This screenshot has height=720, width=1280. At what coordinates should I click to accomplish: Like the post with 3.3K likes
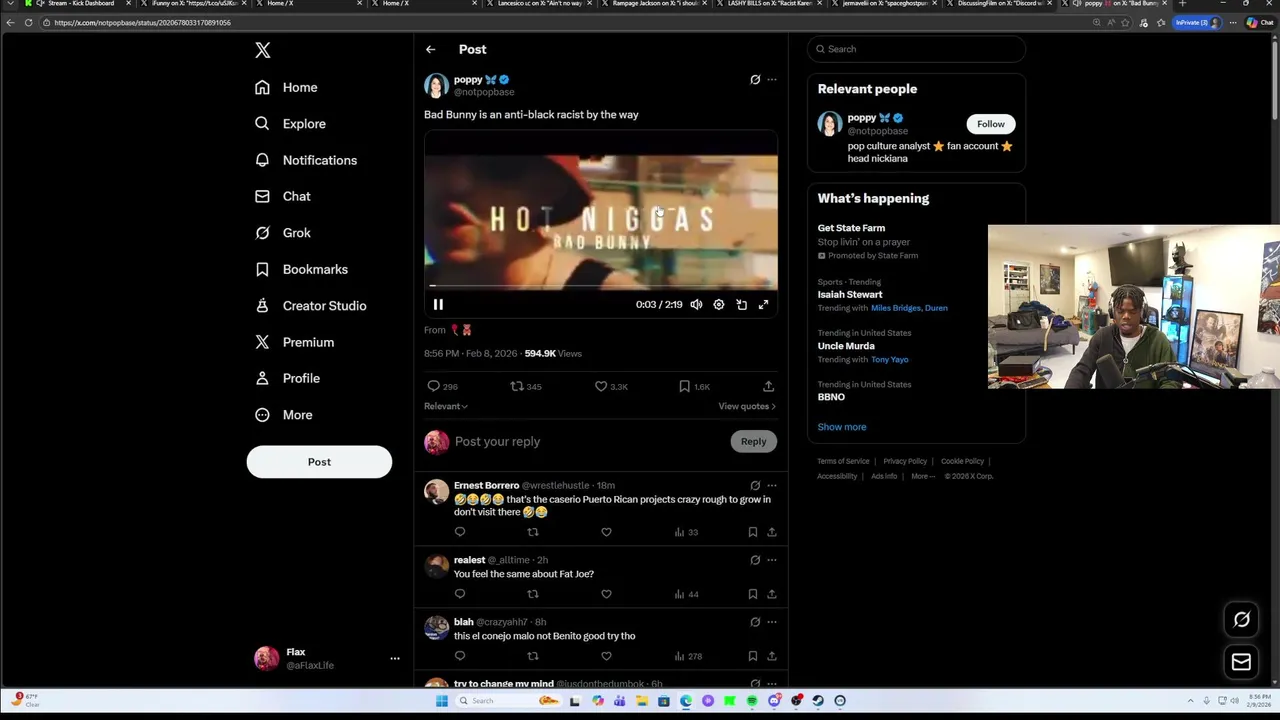pyautogui.click(x=611, y=386)
